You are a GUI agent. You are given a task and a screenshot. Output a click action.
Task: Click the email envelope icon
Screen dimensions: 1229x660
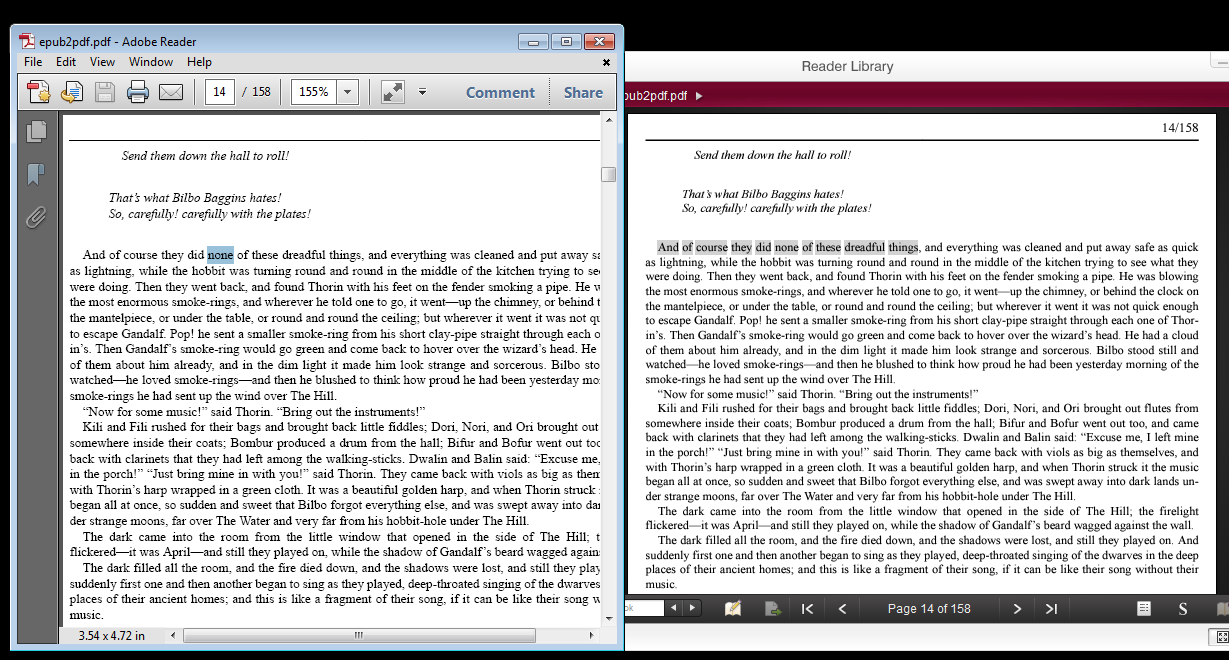point(171,92)
